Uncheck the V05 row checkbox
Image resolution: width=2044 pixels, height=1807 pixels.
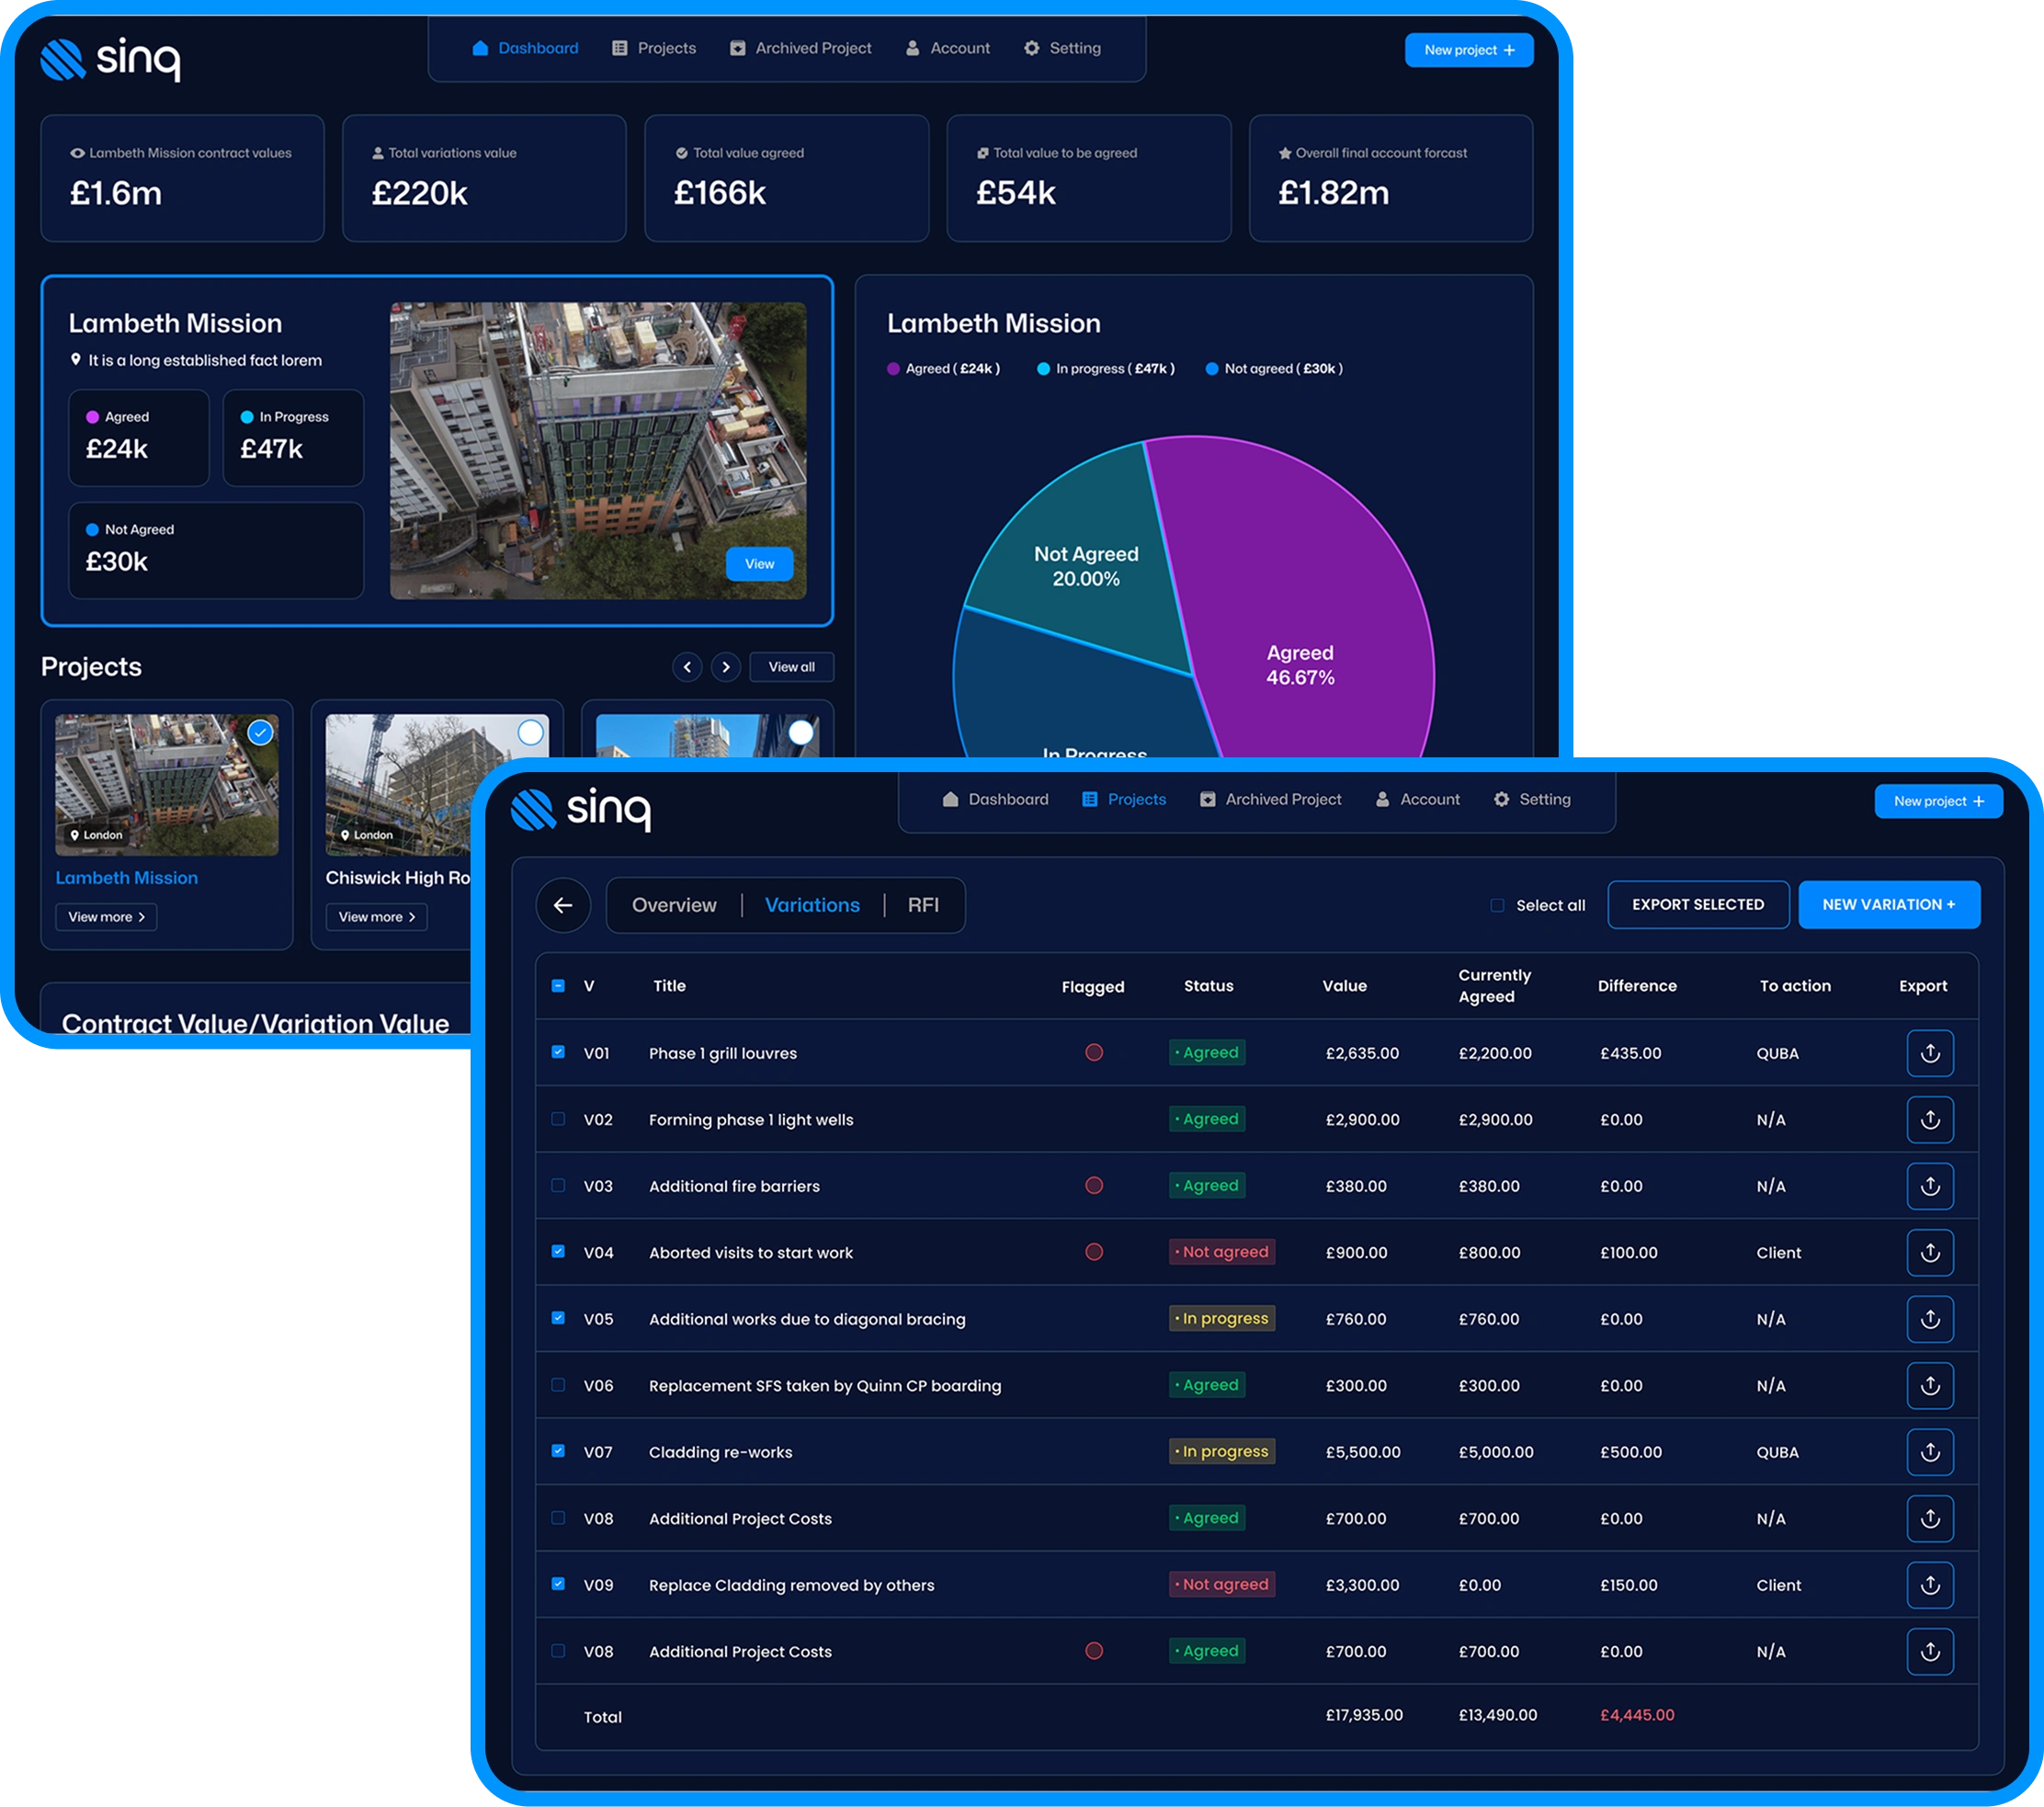click(558, 1318)
